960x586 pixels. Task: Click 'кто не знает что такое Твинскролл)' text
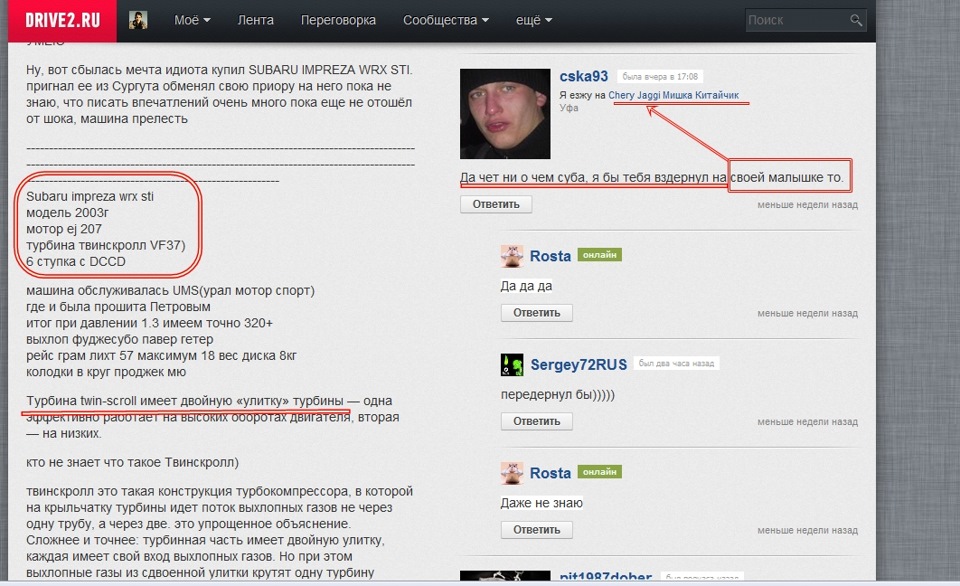(132, 462)
